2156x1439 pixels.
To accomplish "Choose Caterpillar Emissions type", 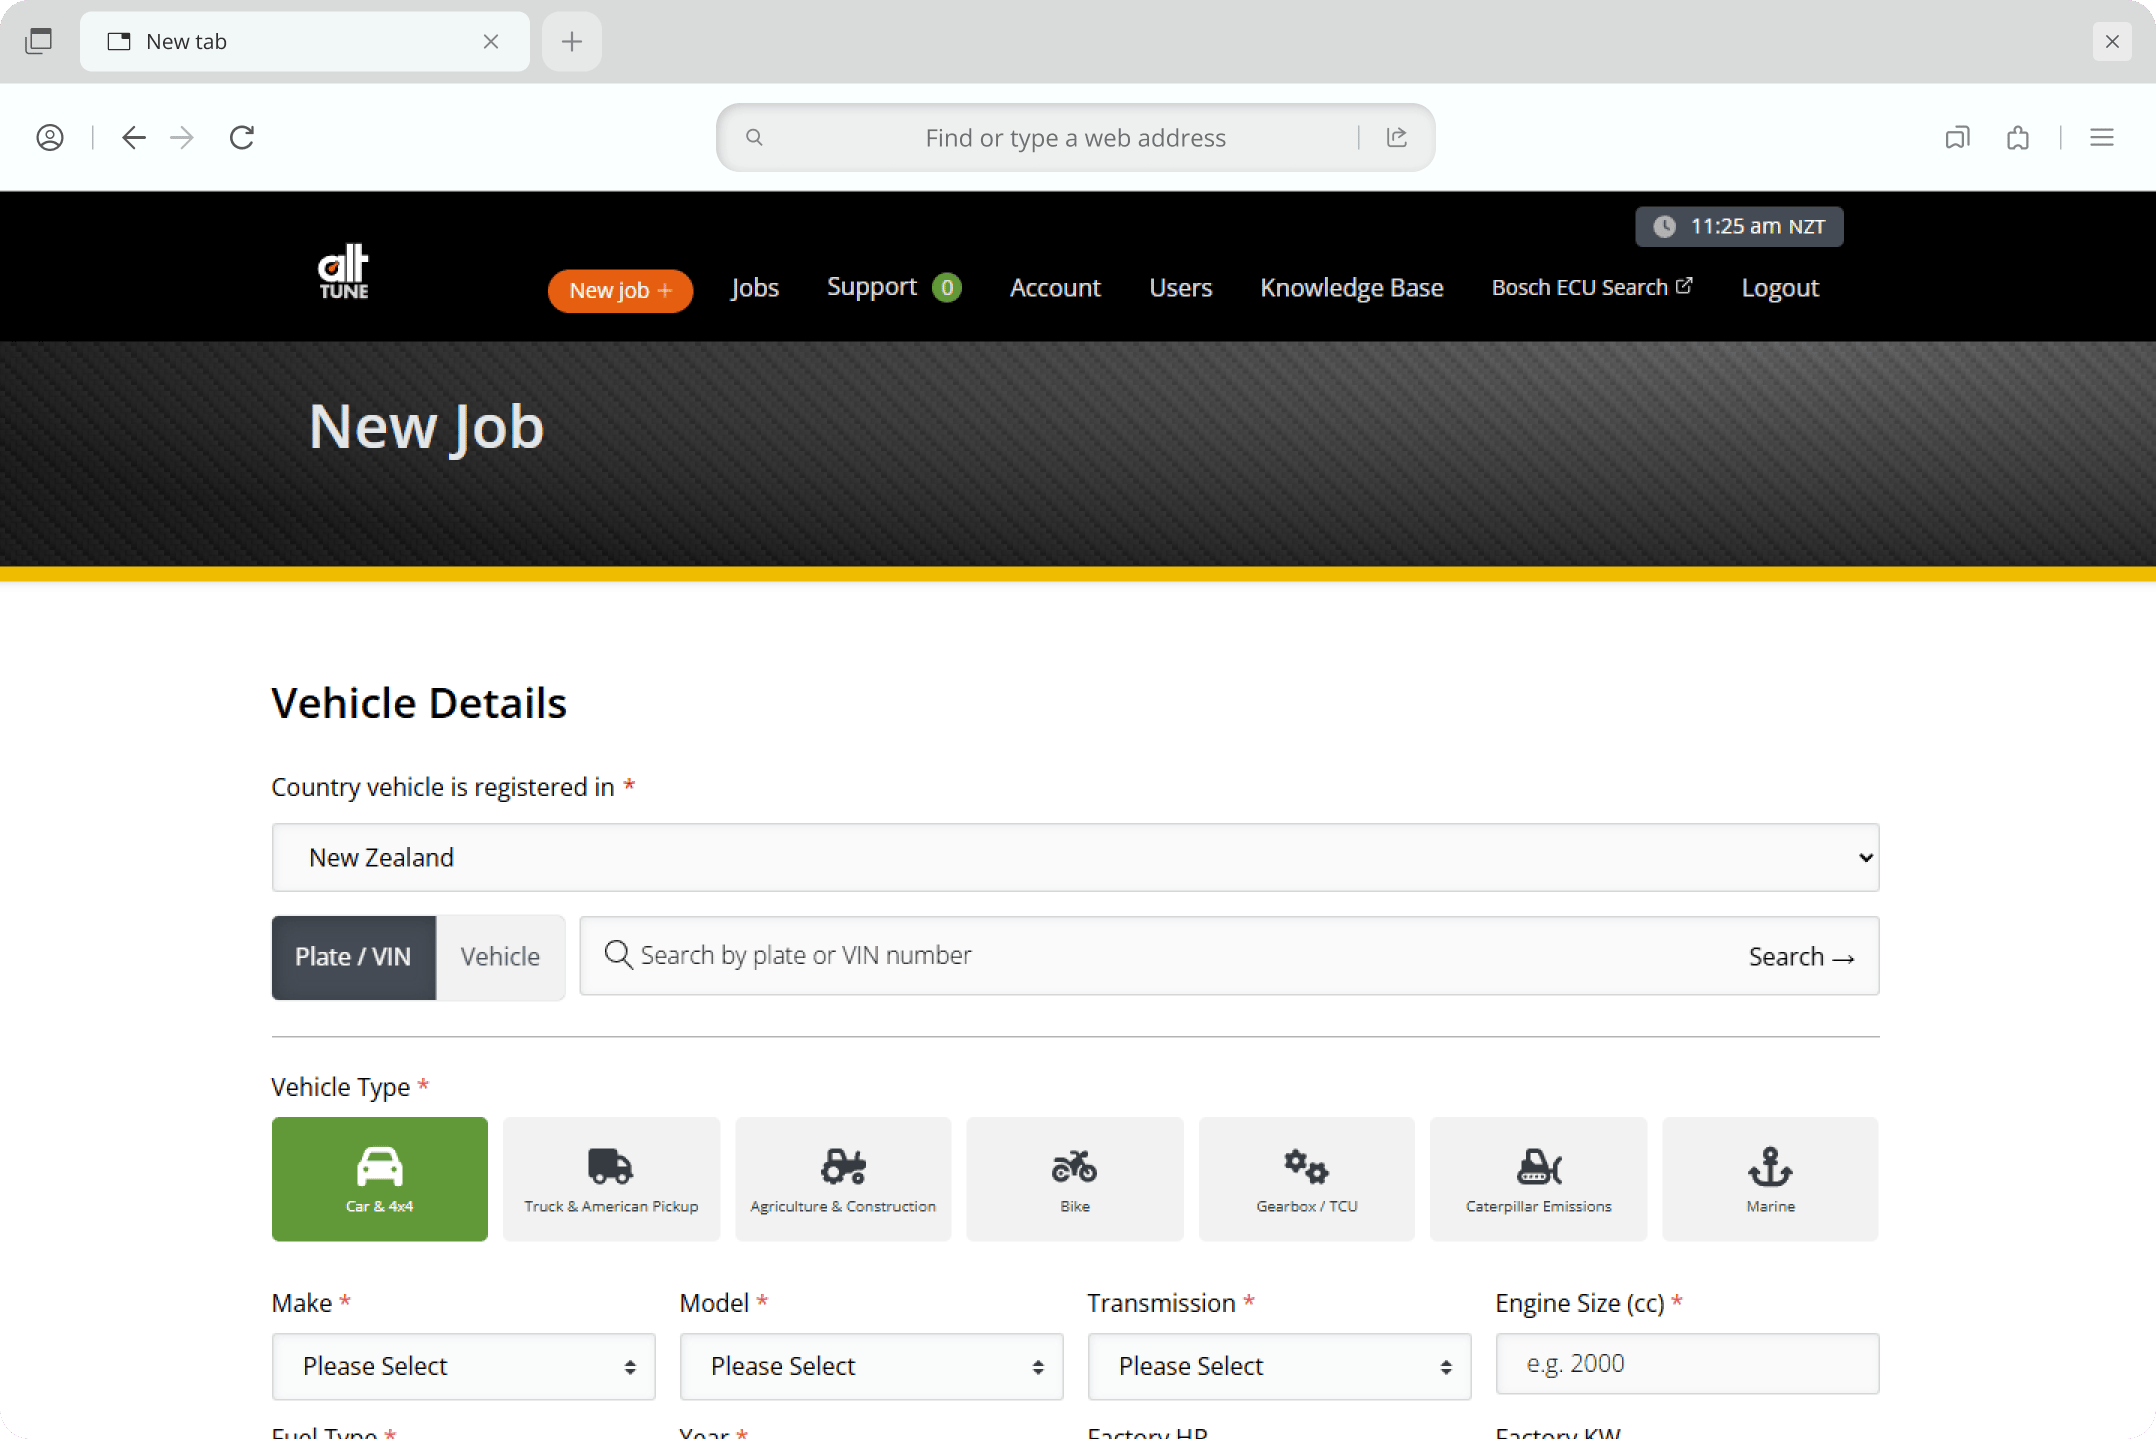I will click(x=1538, y=1178).
